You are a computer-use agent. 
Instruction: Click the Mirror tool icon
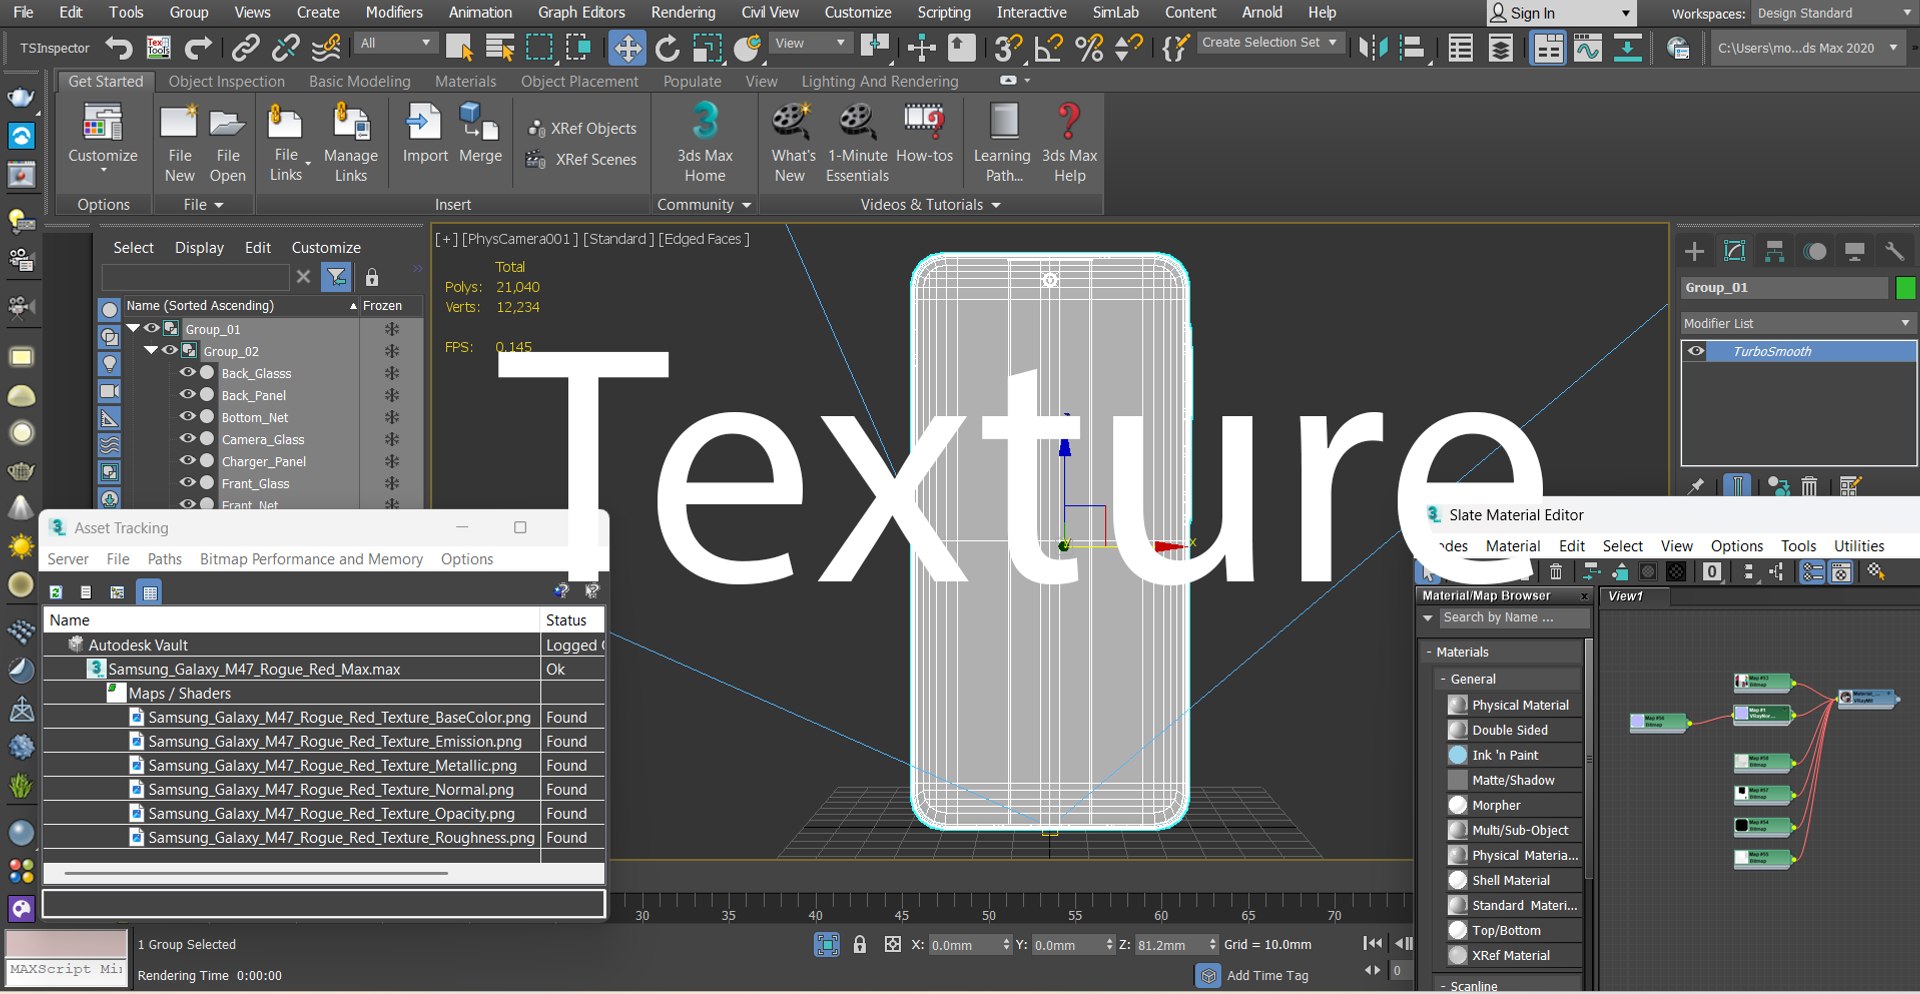[x=1373, y=48]
